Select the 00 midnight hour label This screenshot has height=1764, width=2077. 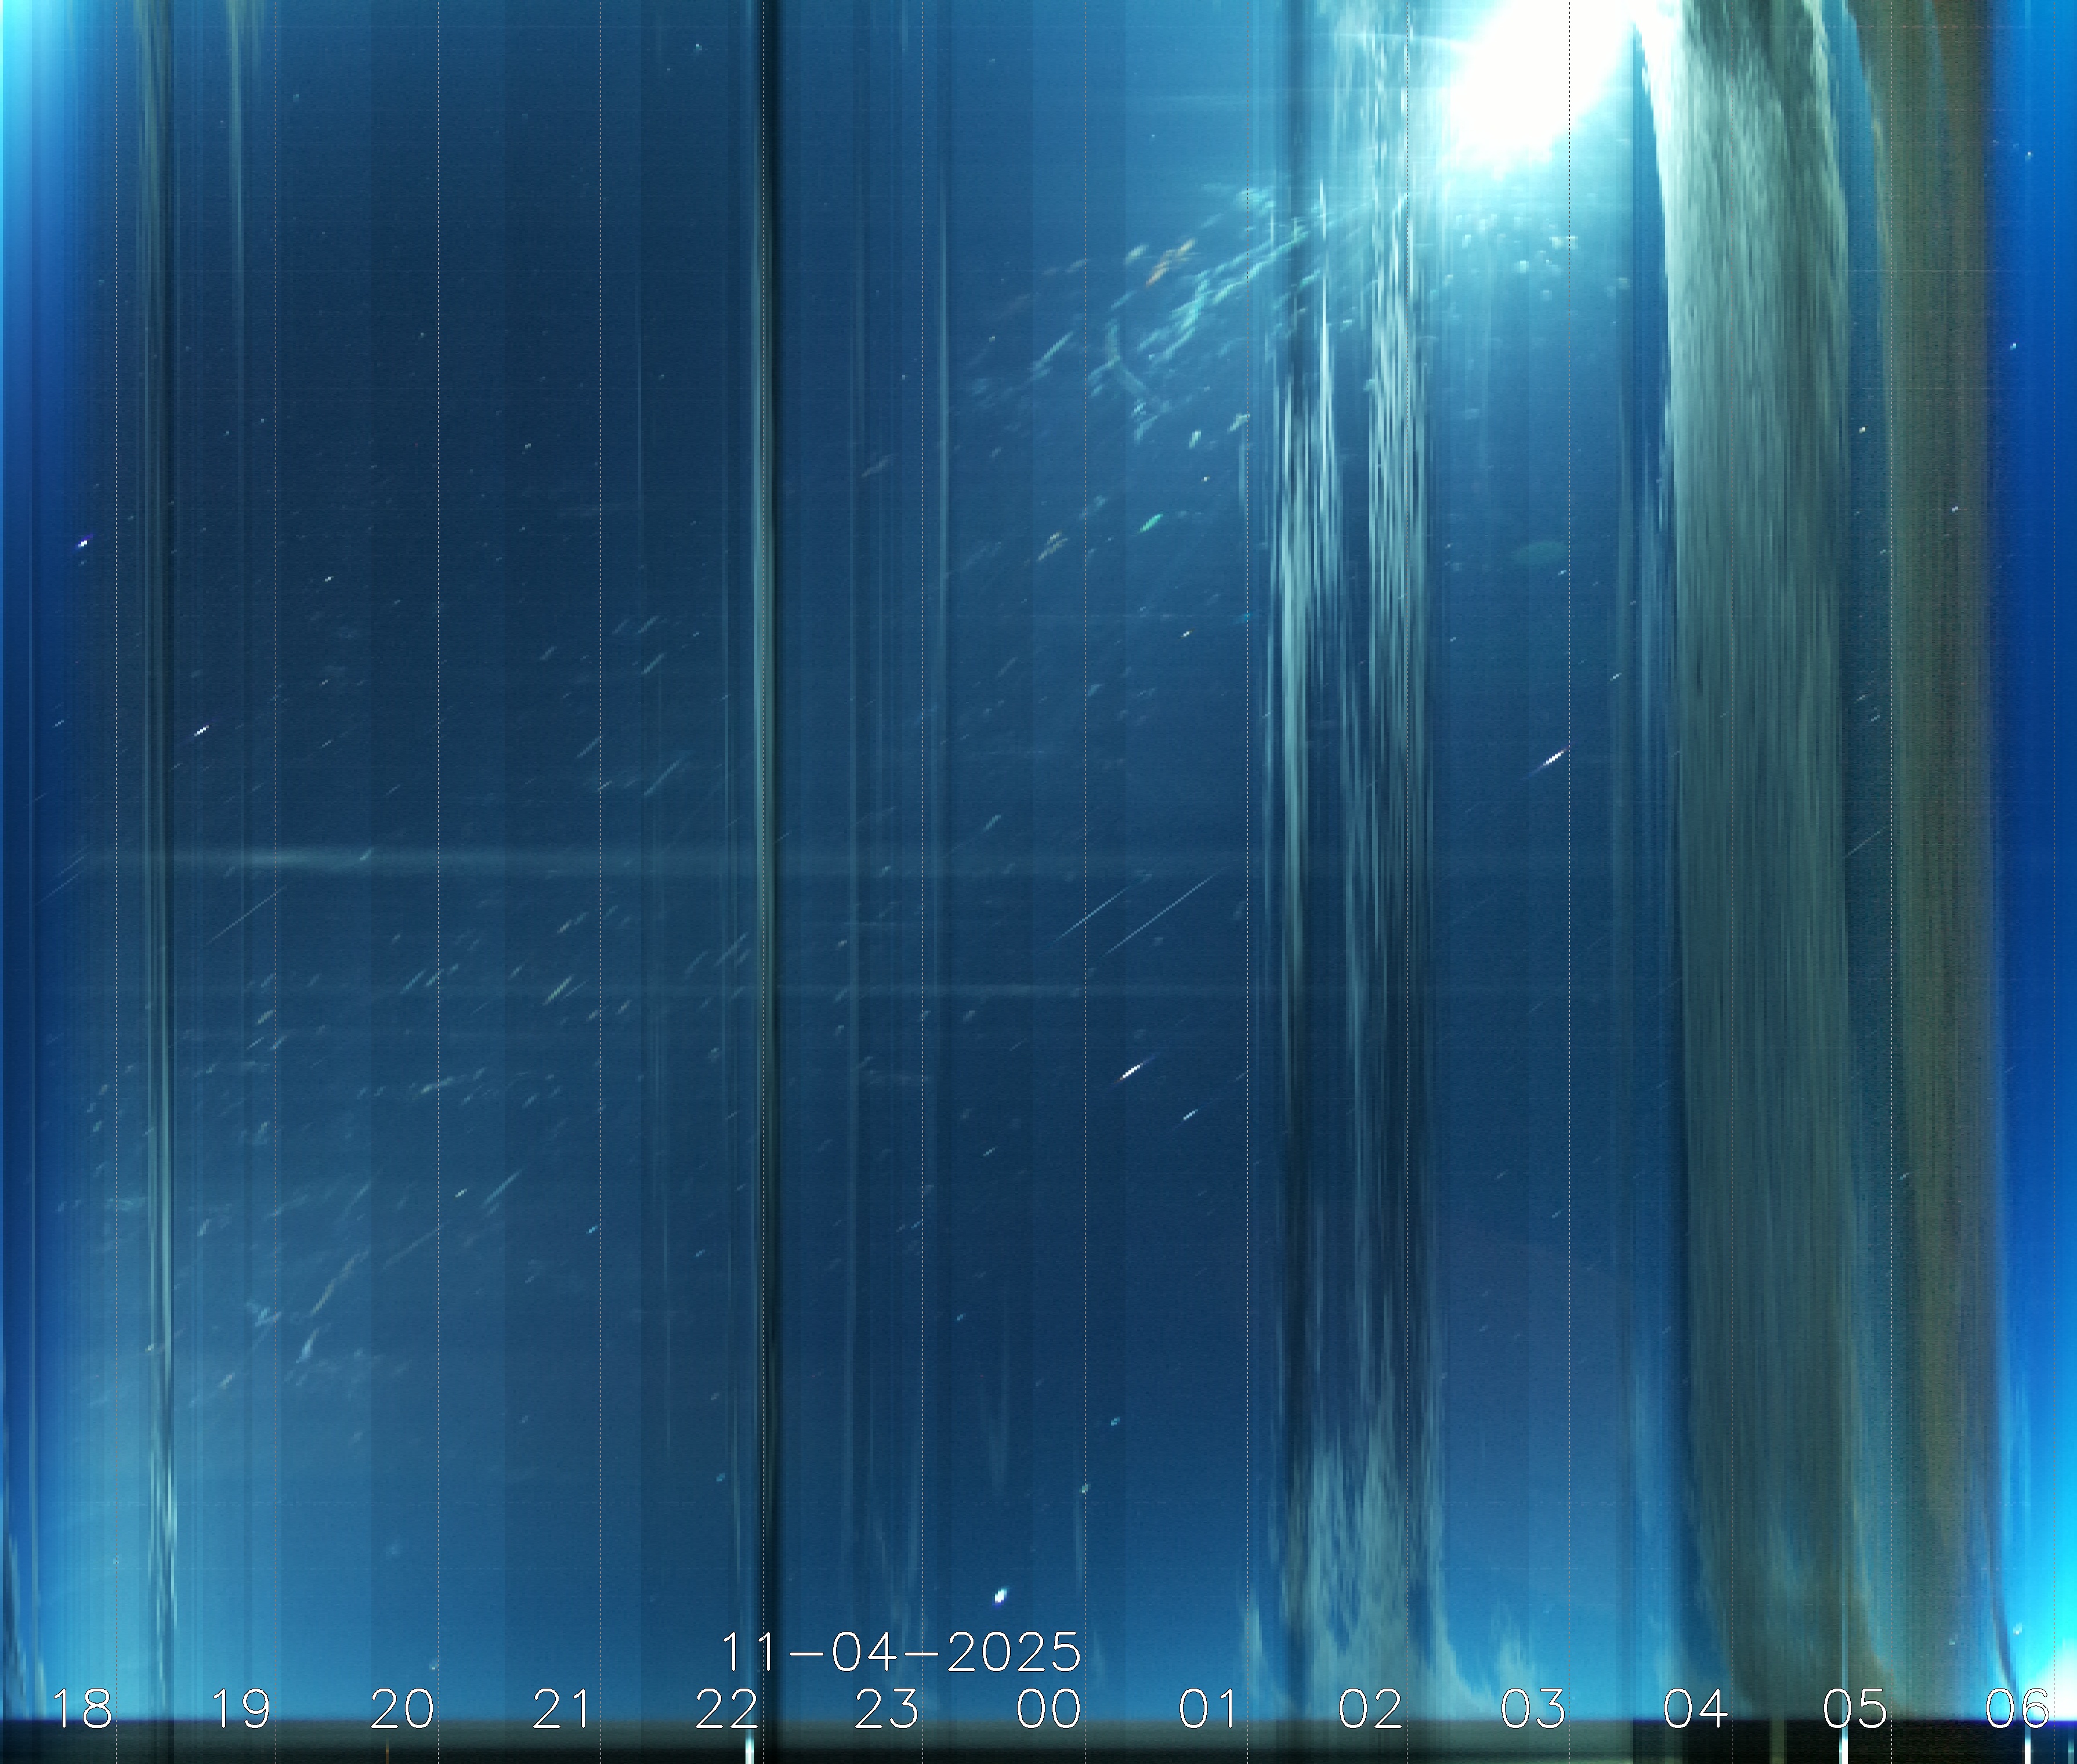click(x=1048, y=1709)
